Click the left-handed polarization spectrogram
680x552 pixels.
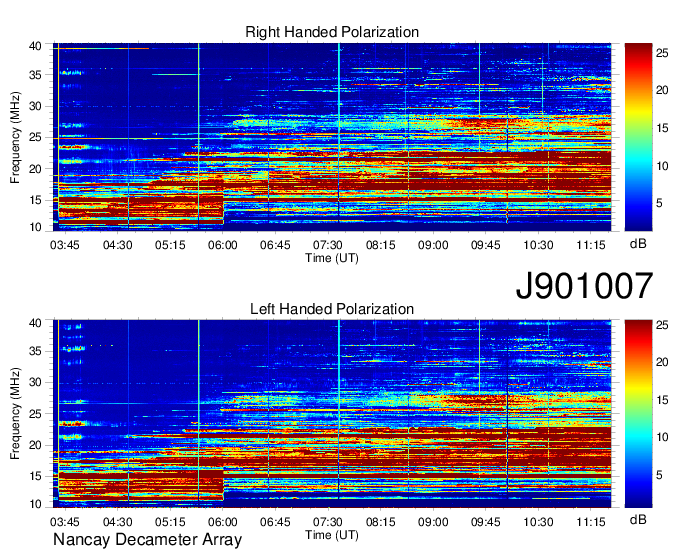tap(332, 414)
